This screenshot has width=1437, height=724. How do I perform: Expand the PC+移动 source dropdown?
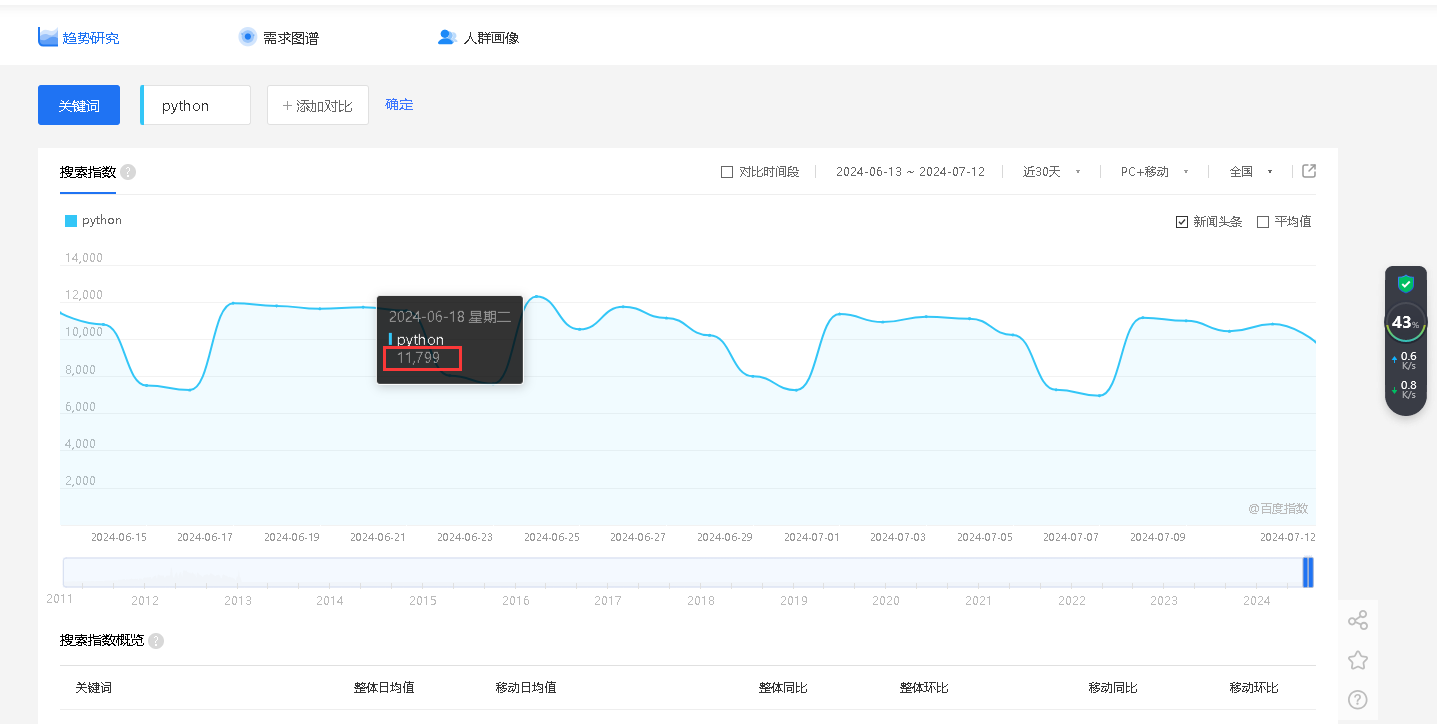1153,172
